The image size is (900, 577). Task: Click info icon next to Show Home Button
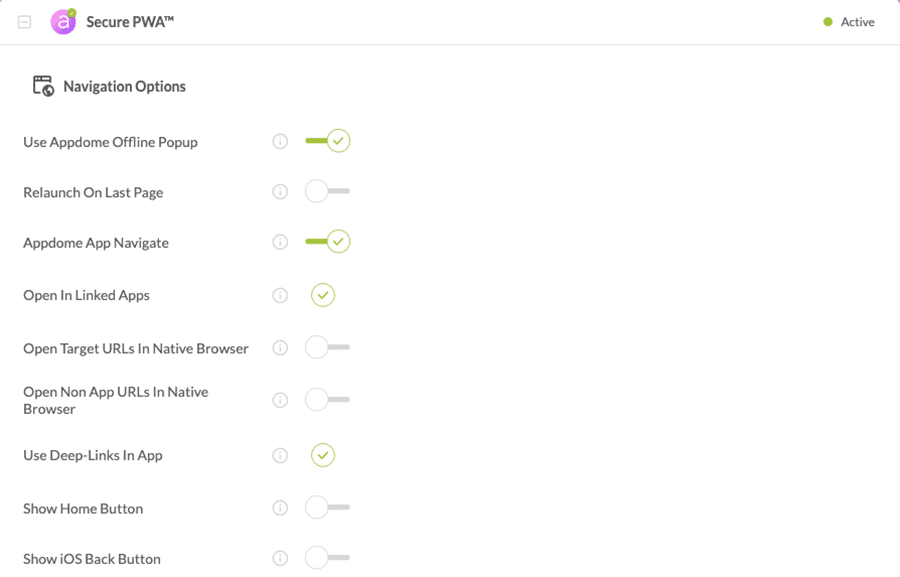coord(280,508)
